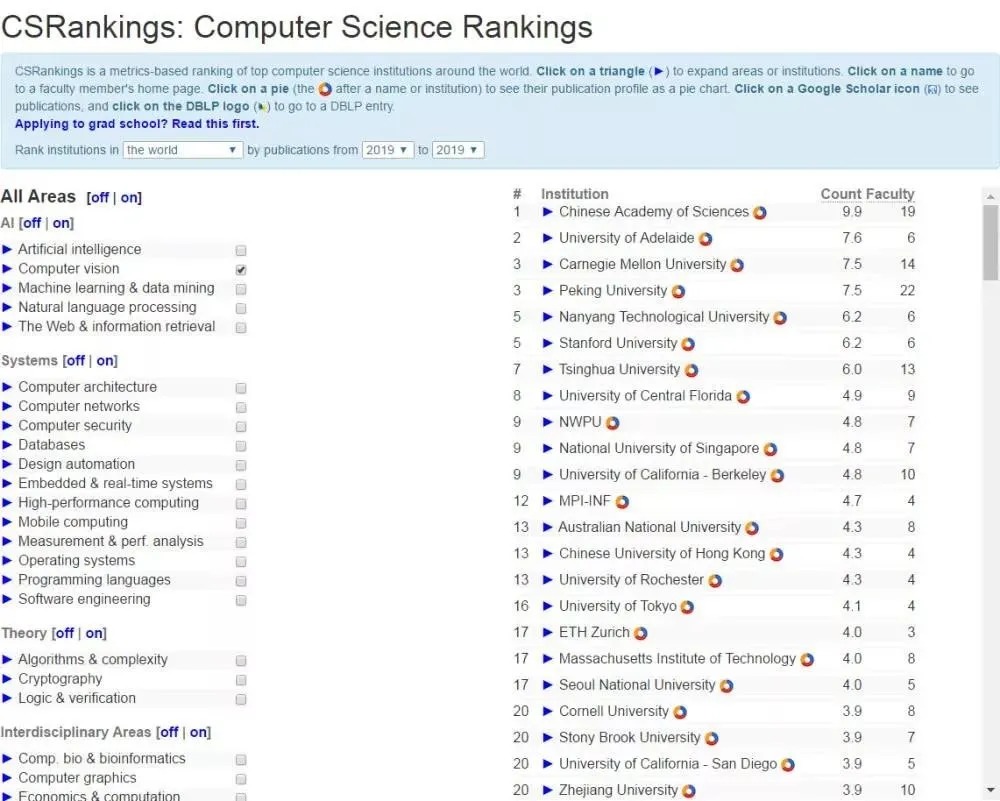Expand Stanford University faculty triangle
This screenshot has height=801, width=1000.
[547, 343]
